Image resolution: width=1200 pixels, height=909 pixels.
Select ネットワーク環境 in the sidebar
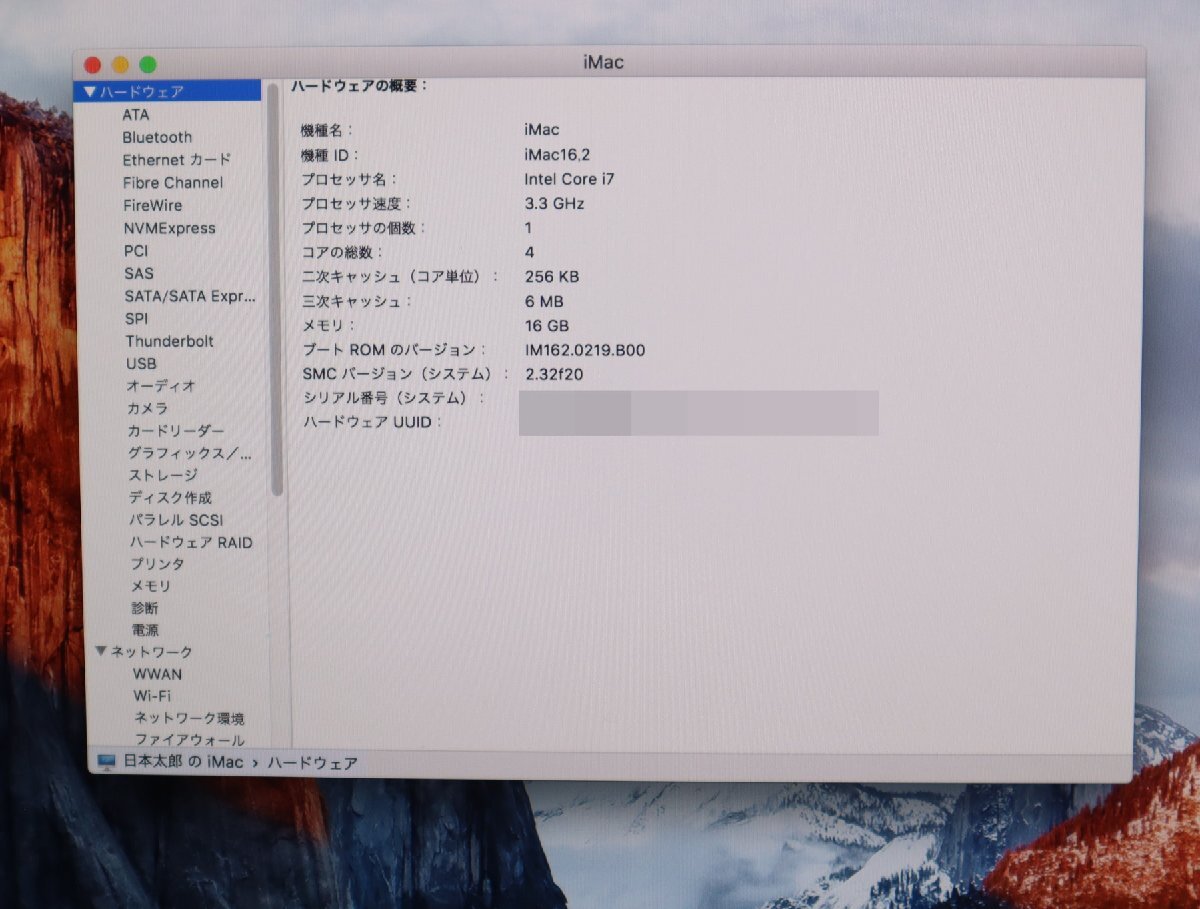(190, 718)
